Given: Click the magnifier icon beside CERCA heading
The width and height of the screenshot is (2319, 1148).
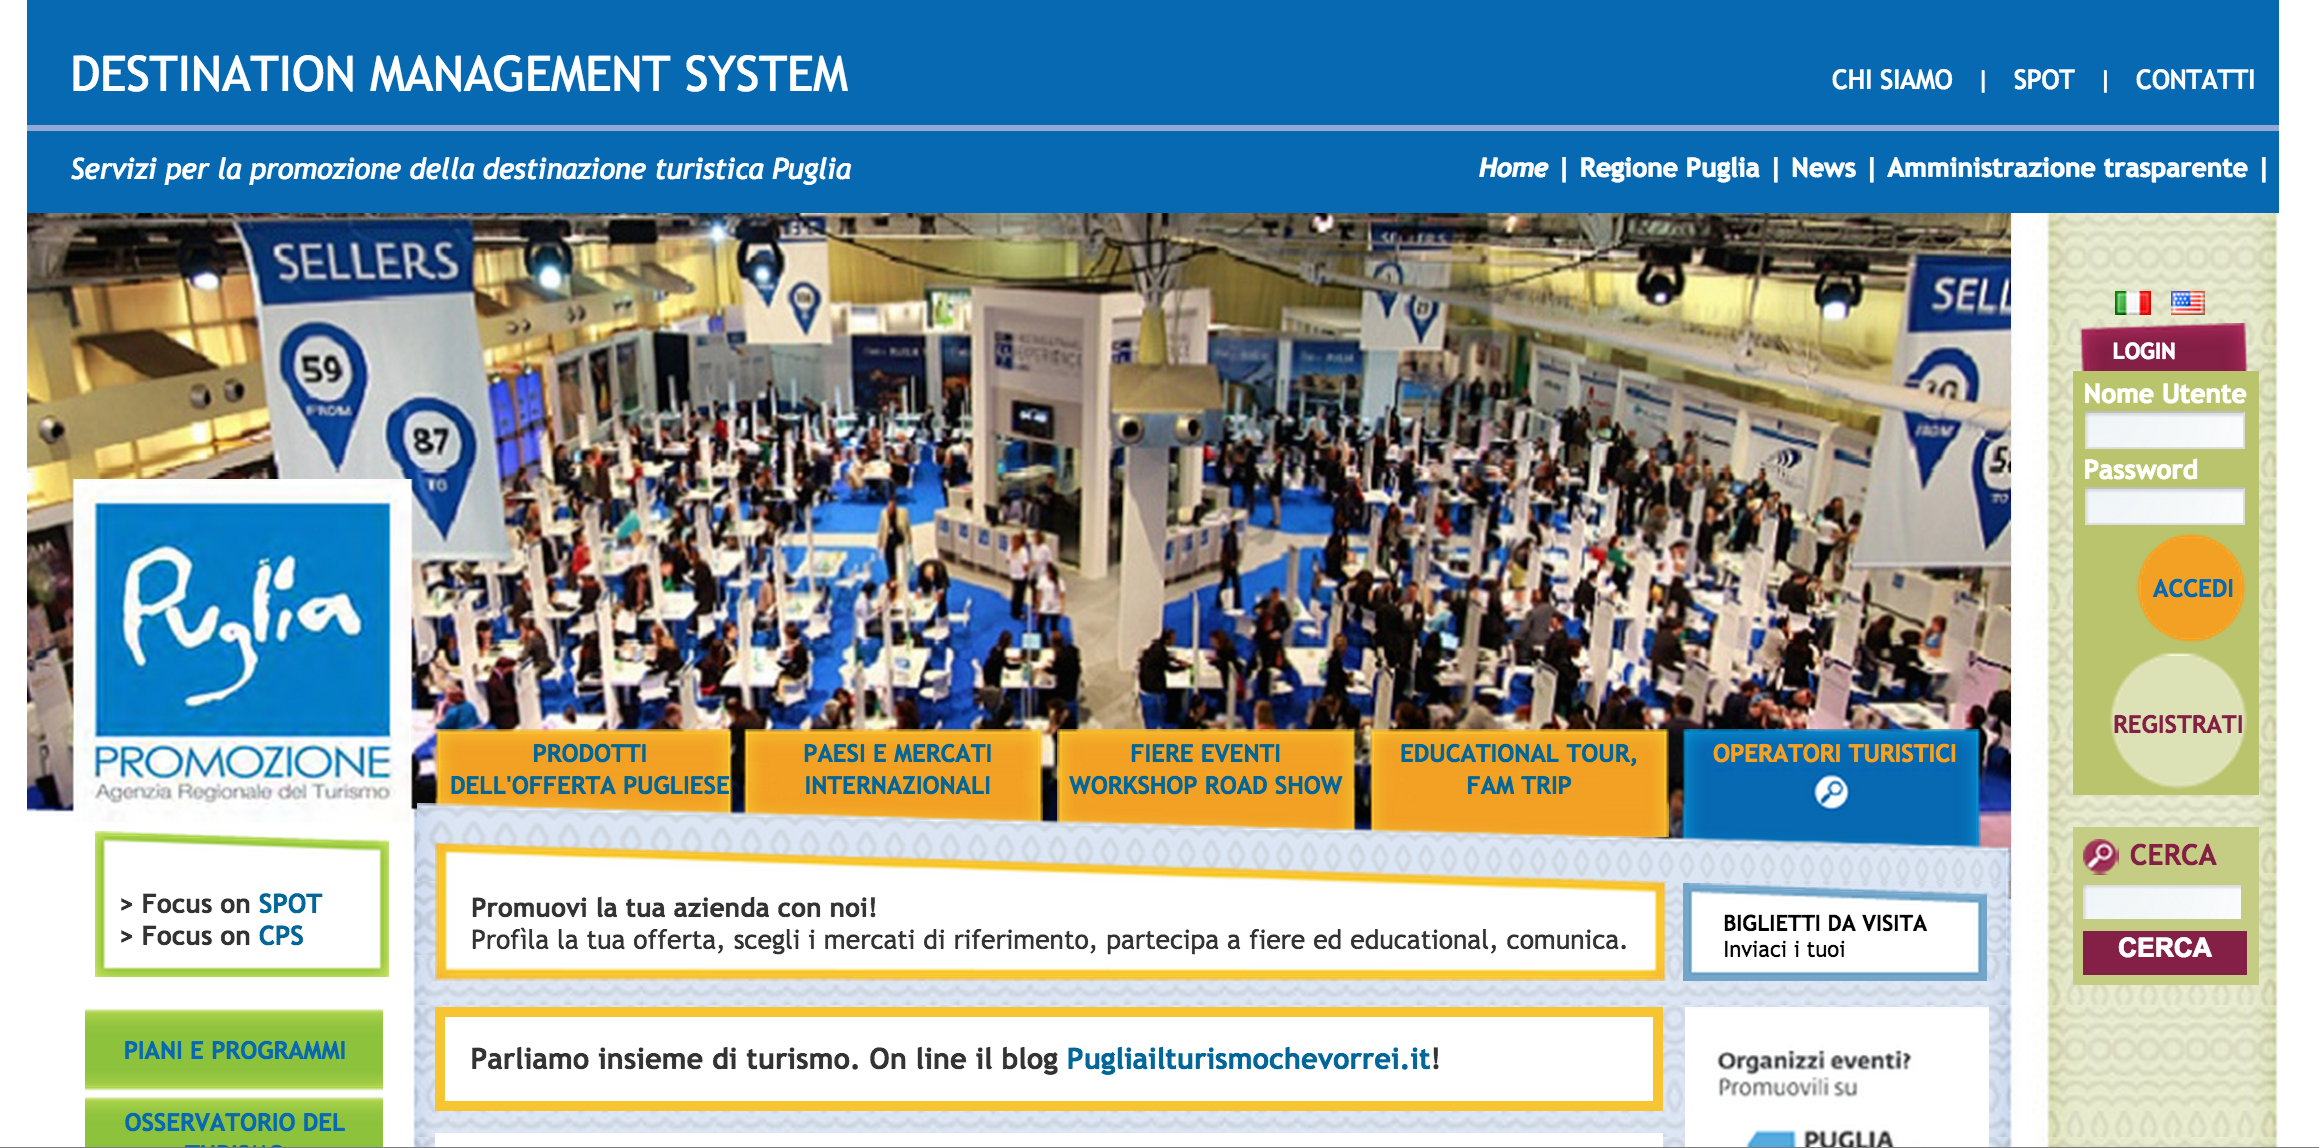Looking at the screenshot, I should (2100, 856).
